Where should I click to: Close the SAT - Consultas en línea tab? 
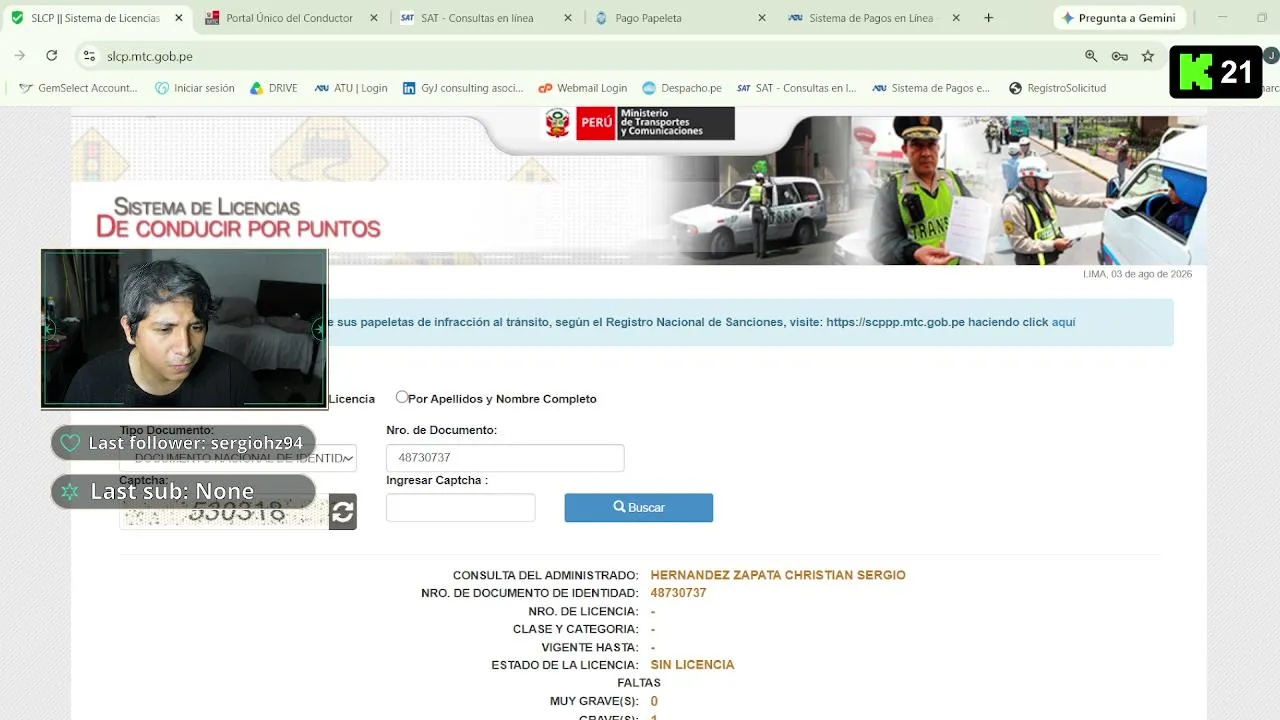coord(568,18)
